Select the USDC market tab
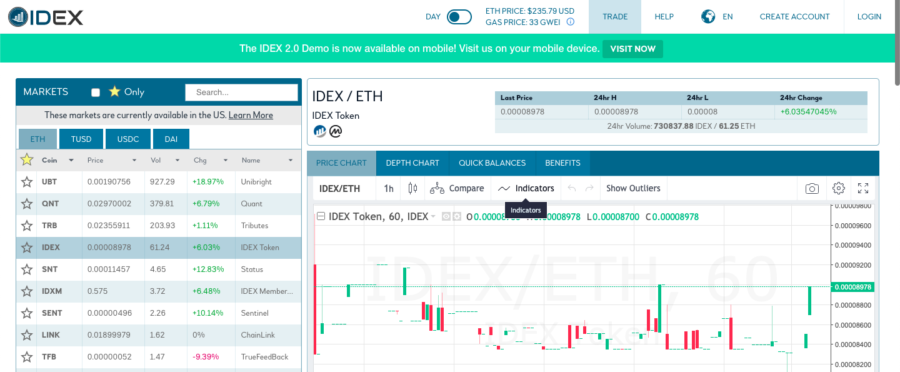 pos(127,139)
